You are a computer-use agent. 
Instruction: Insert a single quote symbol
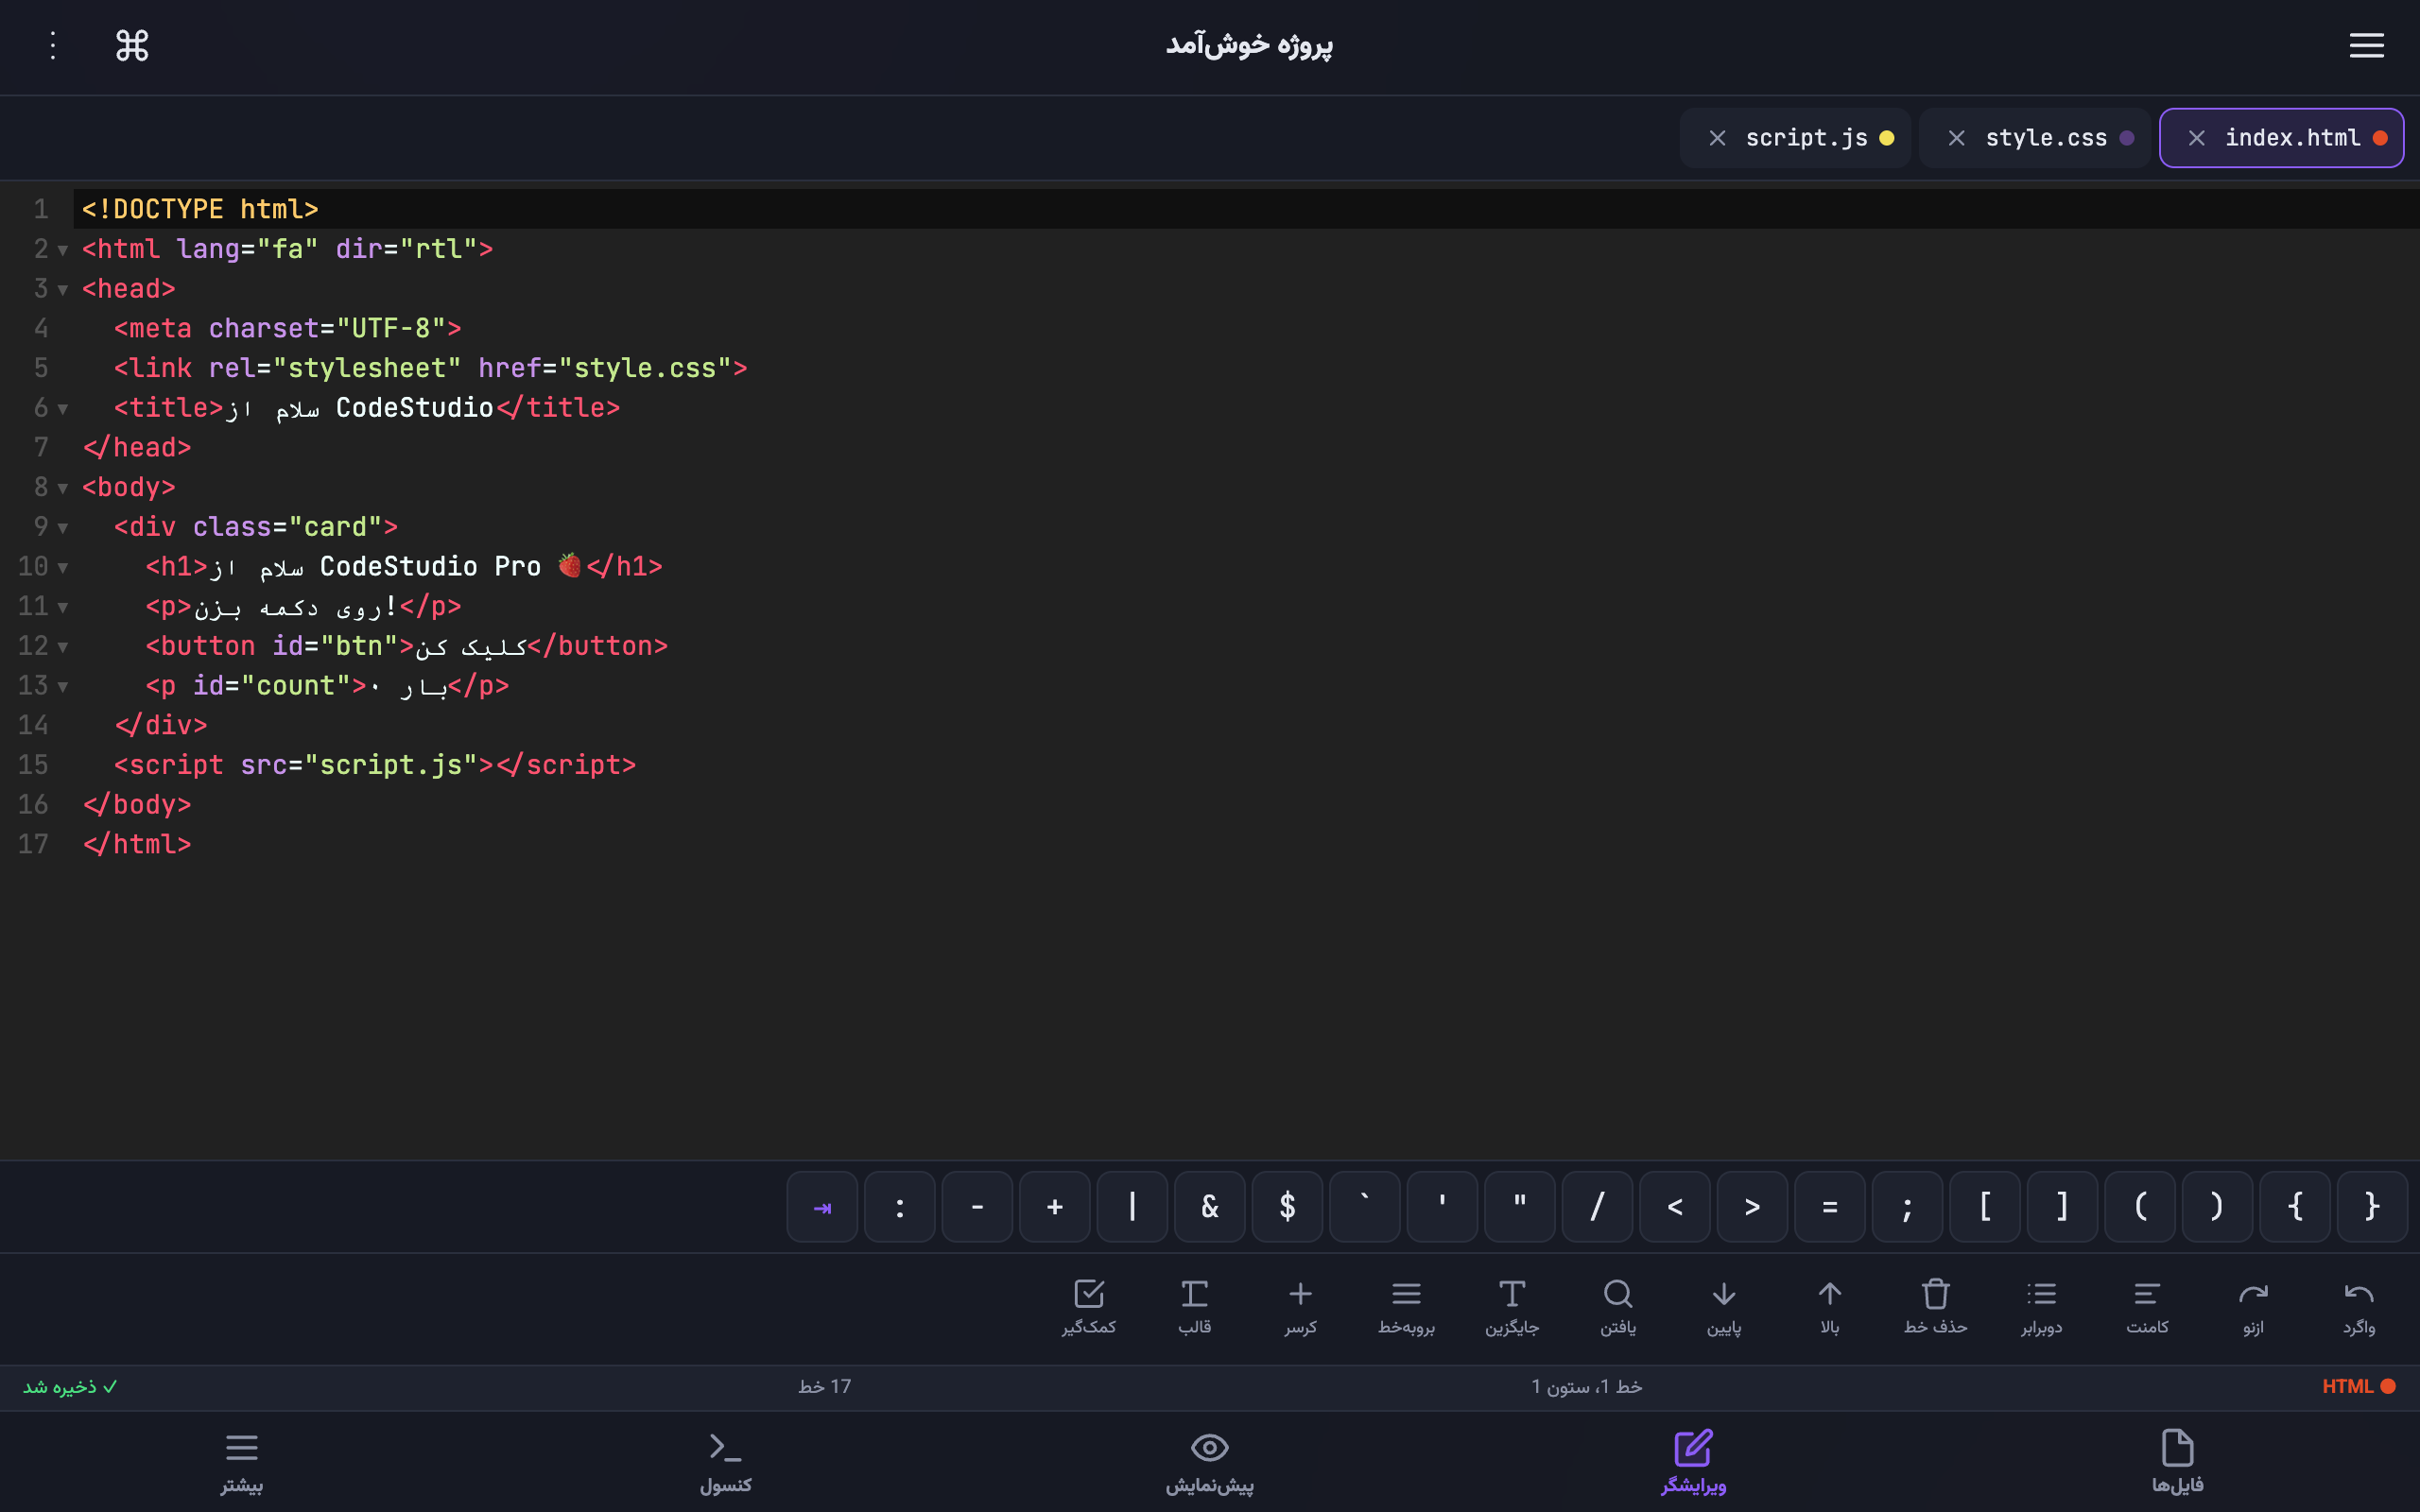[x=1442, y=1207]
